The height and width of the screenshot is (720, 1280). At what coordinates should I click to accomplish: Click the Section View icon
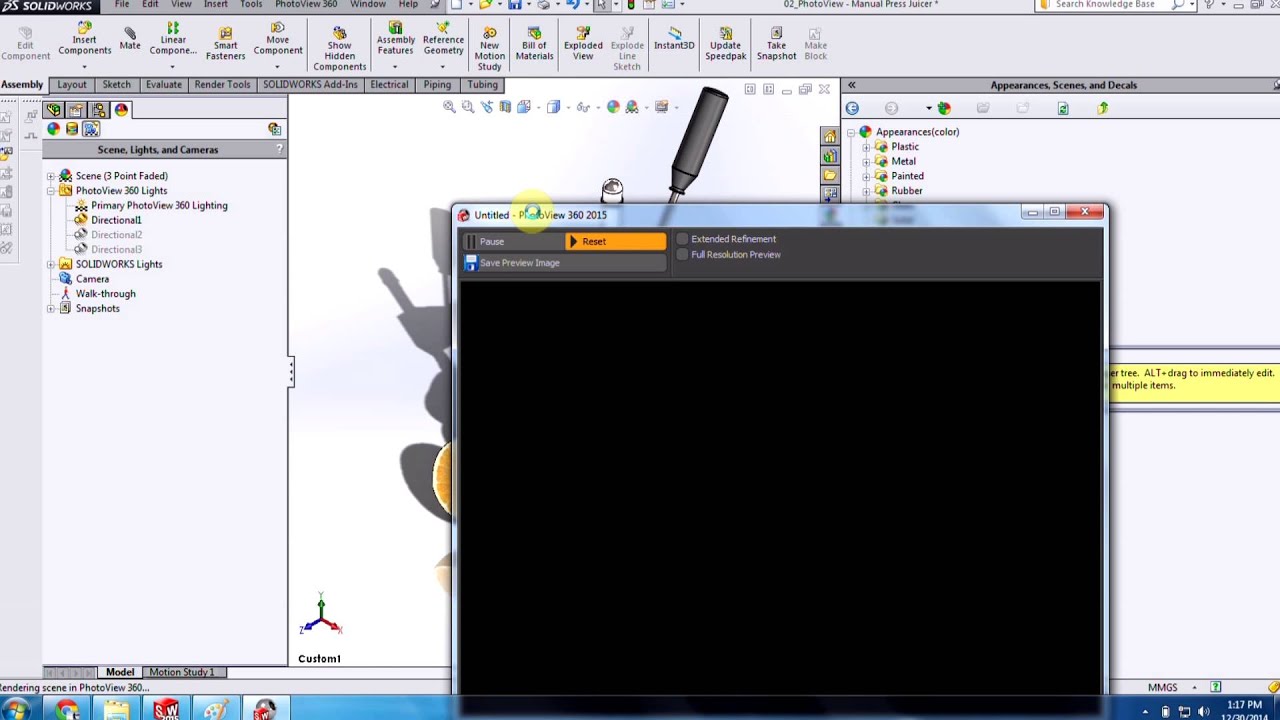(505, 107)
